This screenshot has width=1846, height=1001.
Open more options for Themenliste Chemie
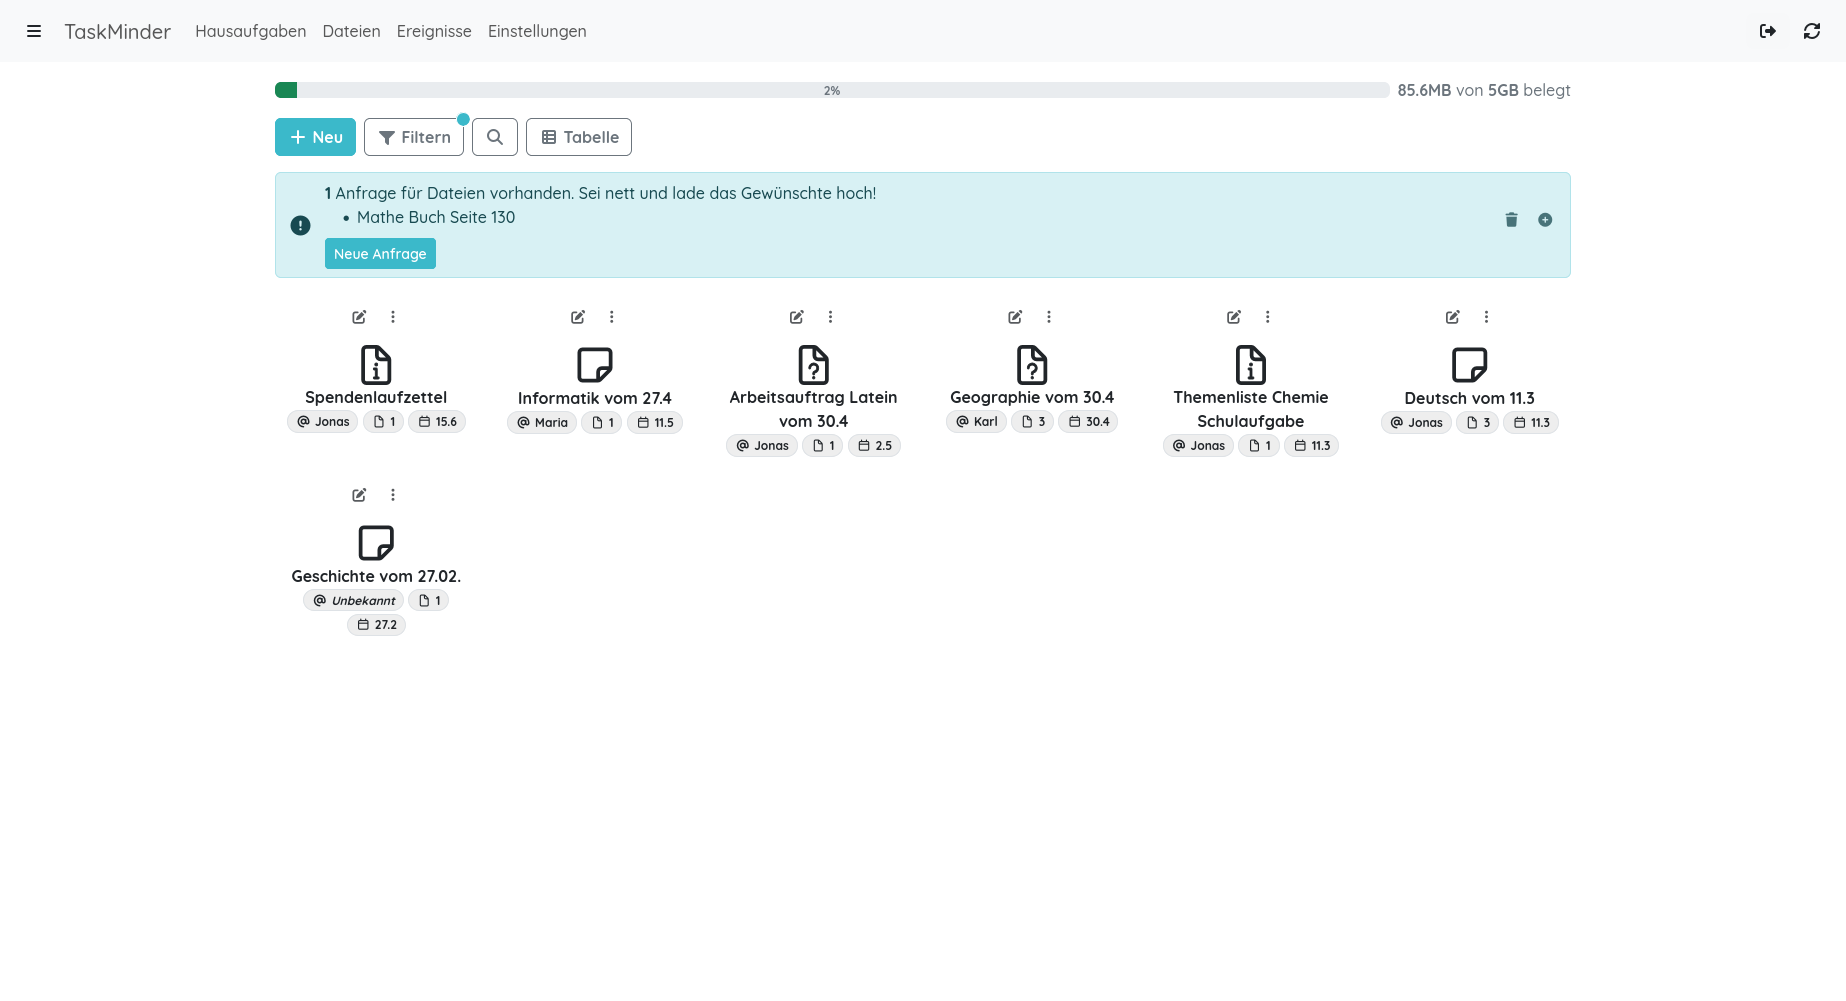(1268, 317)
